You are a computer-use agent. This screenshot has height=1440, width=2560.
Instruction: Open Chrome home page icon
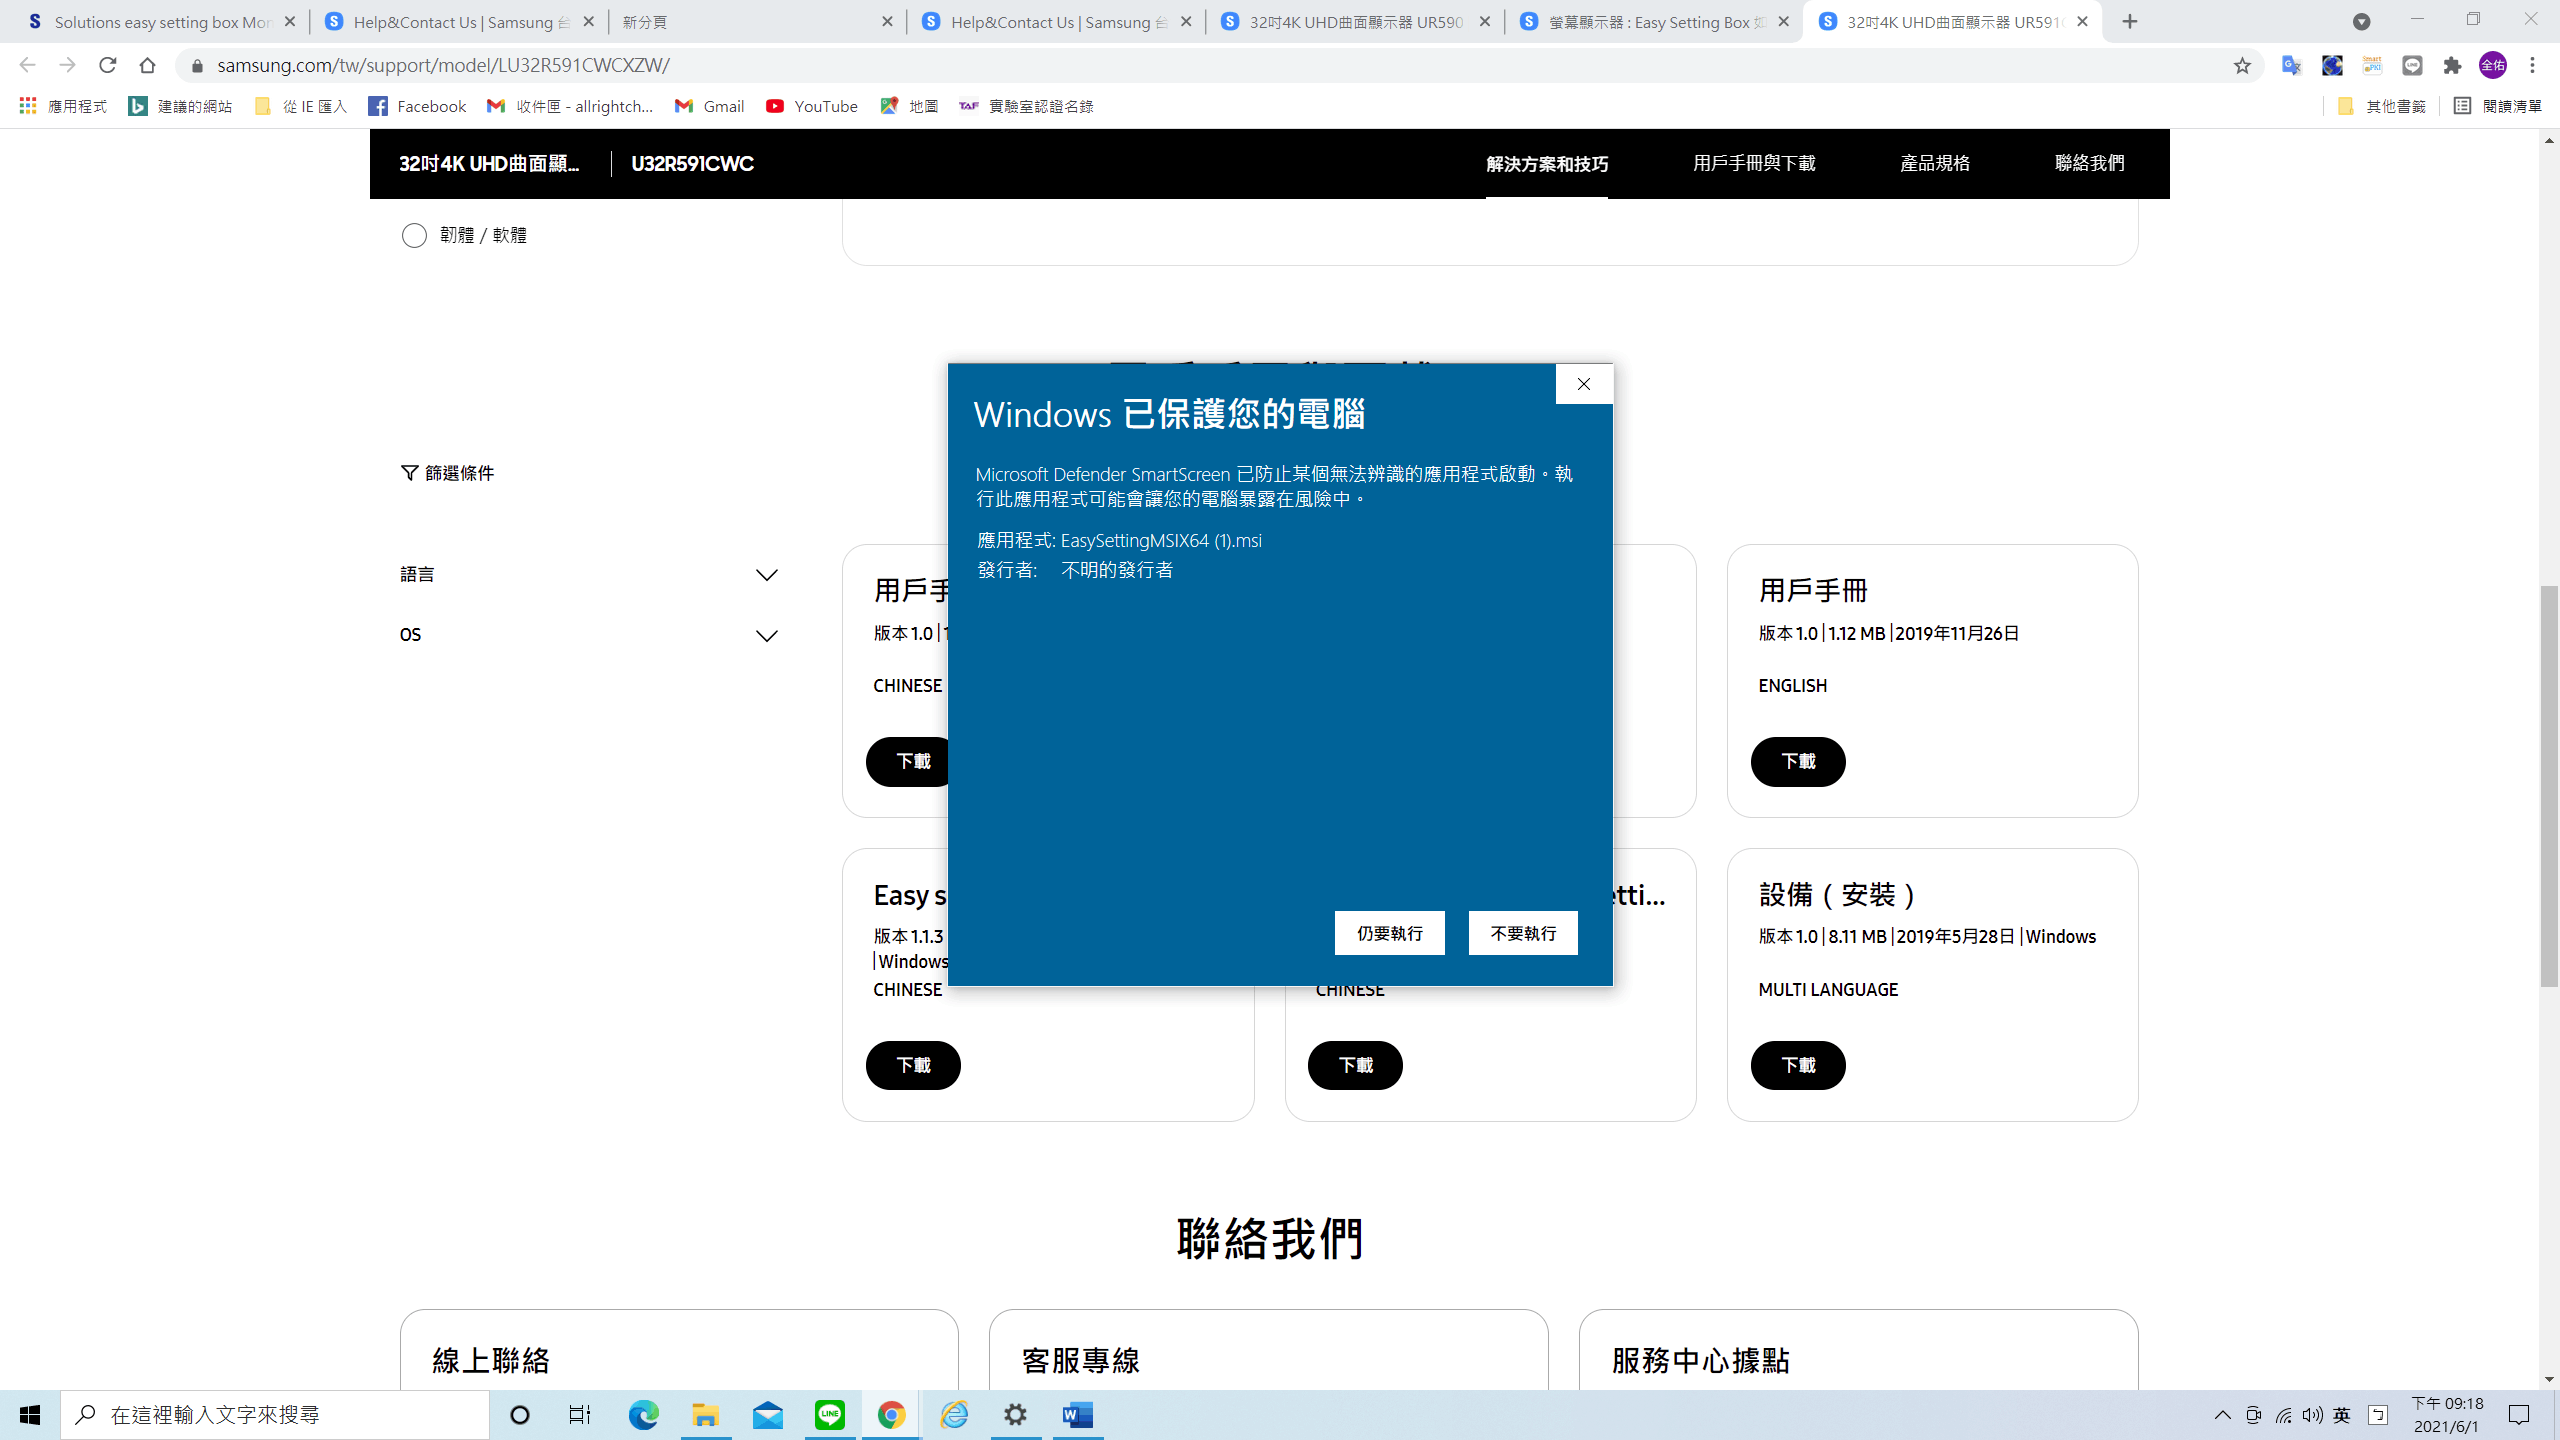click(x=147, y=65)
